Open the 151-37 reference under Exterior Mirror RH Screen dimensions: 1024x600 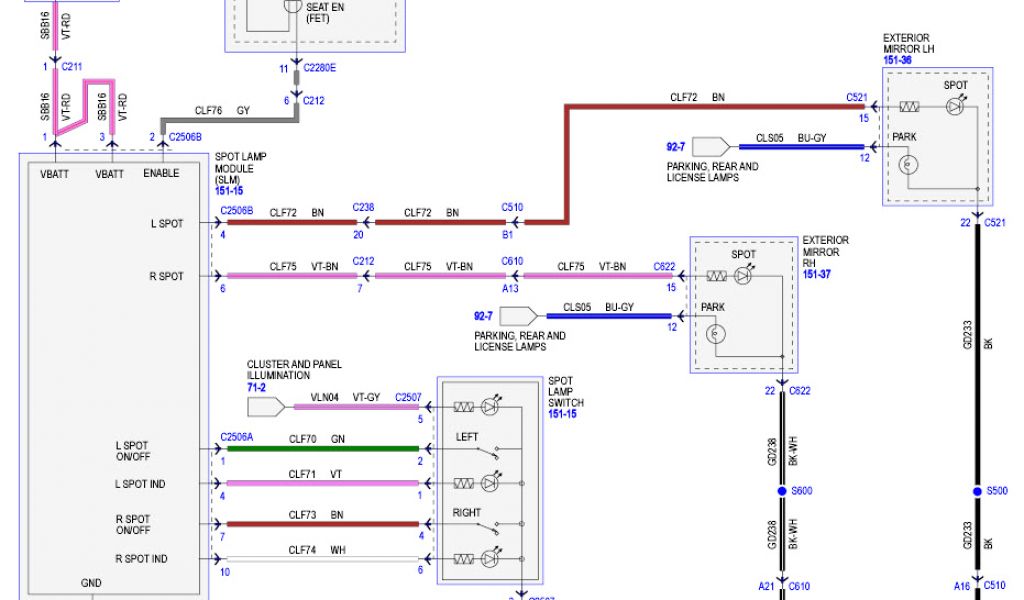coord(817,273)
